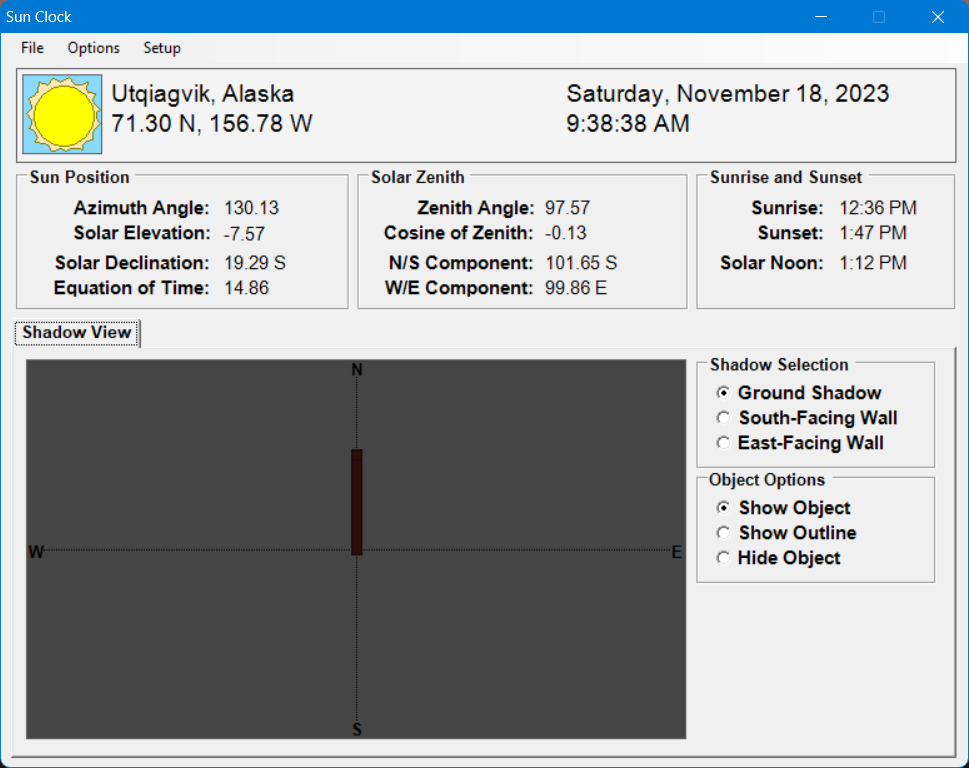This screenshot has height=768, width=969.
Task: Open the File menu
Action: (32, 48)
